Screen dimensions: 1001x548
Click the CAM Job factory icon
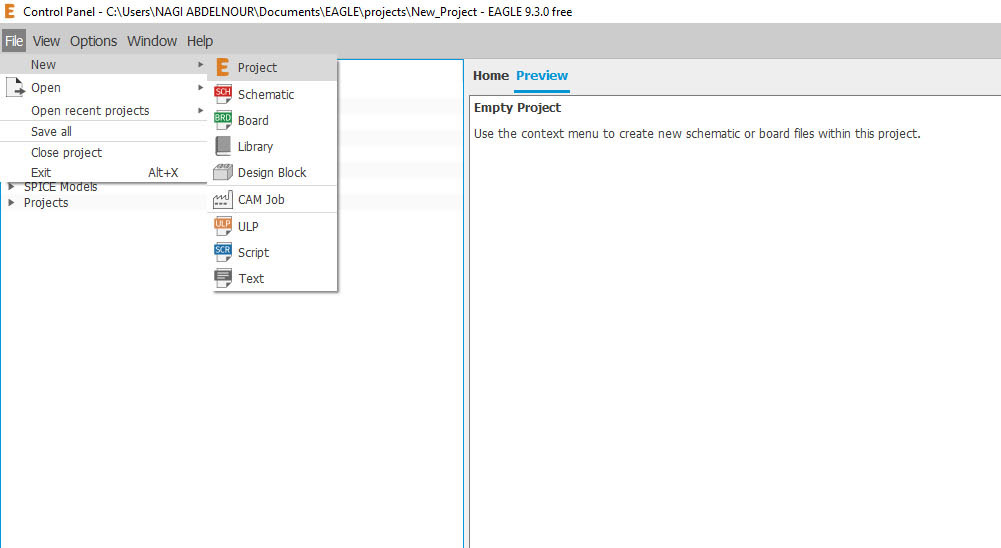(x=223, y=199)
